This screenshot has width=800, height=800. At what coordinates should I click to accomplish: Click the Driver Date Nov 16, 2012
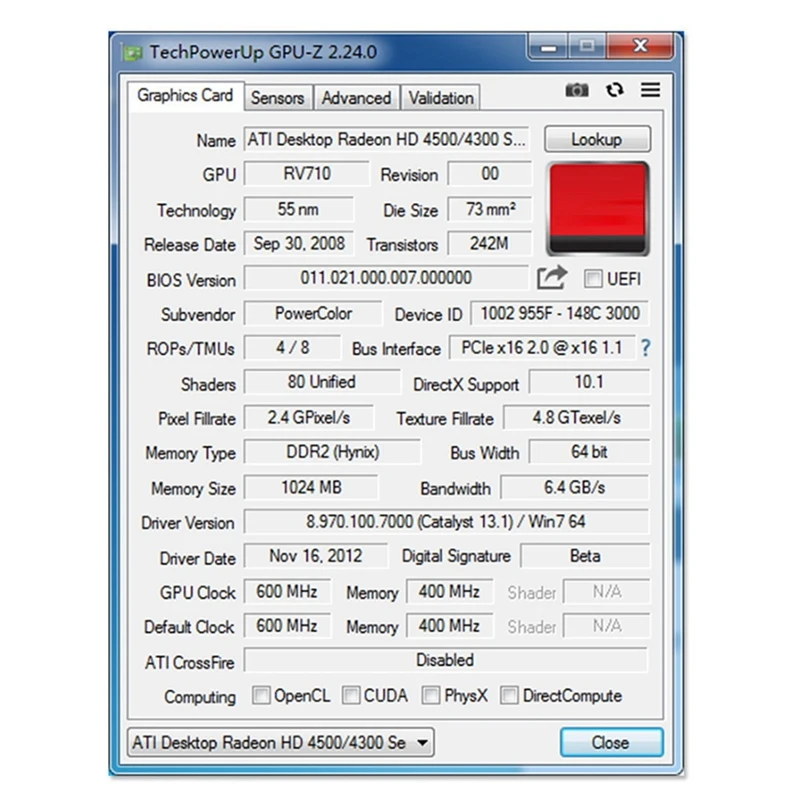(x=315, y=556)
